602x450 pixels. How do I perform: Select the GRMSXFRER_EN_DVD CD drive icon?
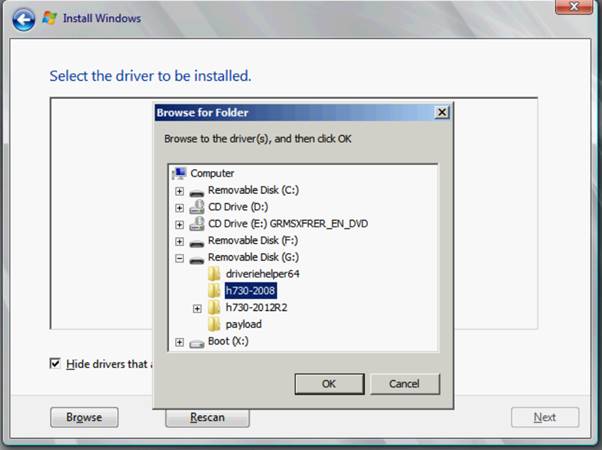tap(197, 224)
